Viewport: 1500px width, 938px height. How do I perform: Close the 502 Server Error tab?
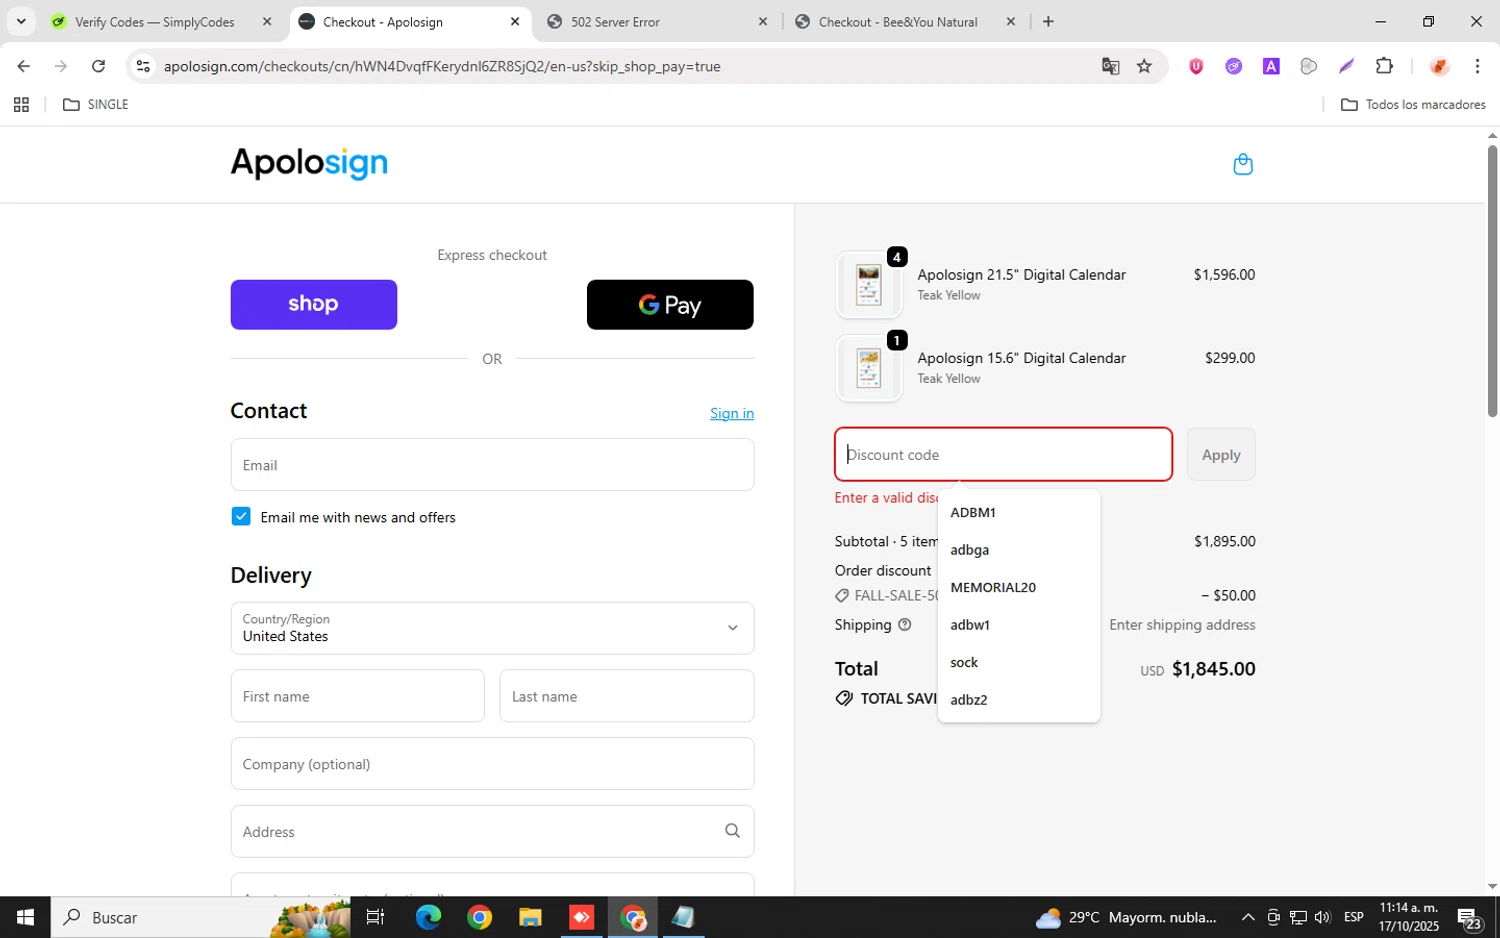[x=763, y=21]
